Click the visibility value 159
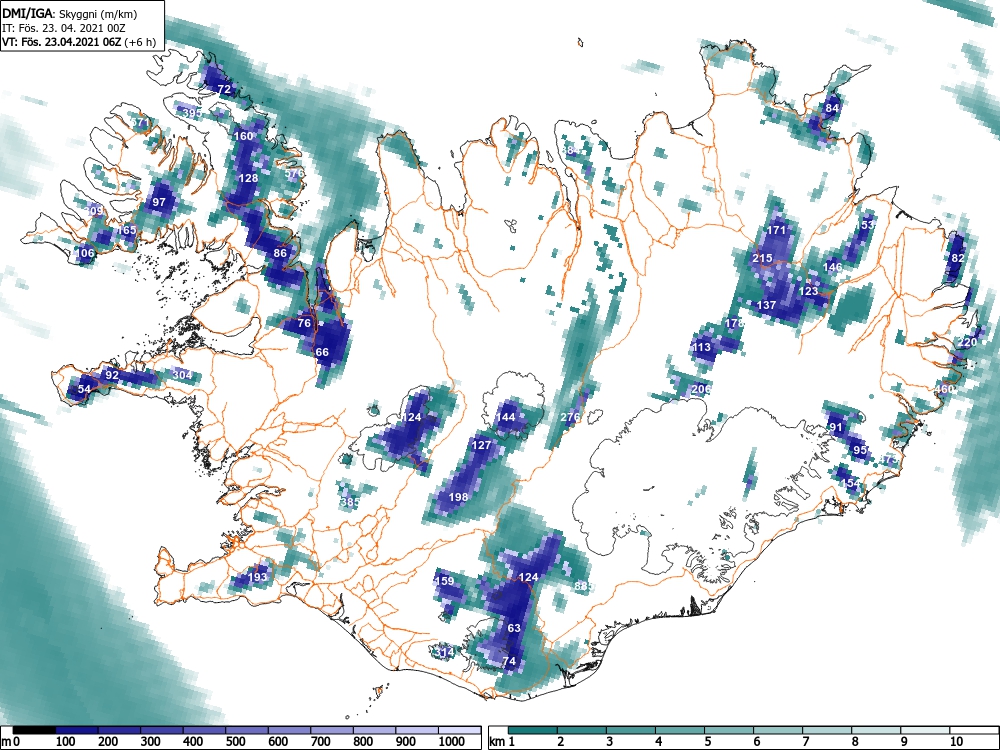The height and width of the screenshot is (750, 1000). point(444,580)
